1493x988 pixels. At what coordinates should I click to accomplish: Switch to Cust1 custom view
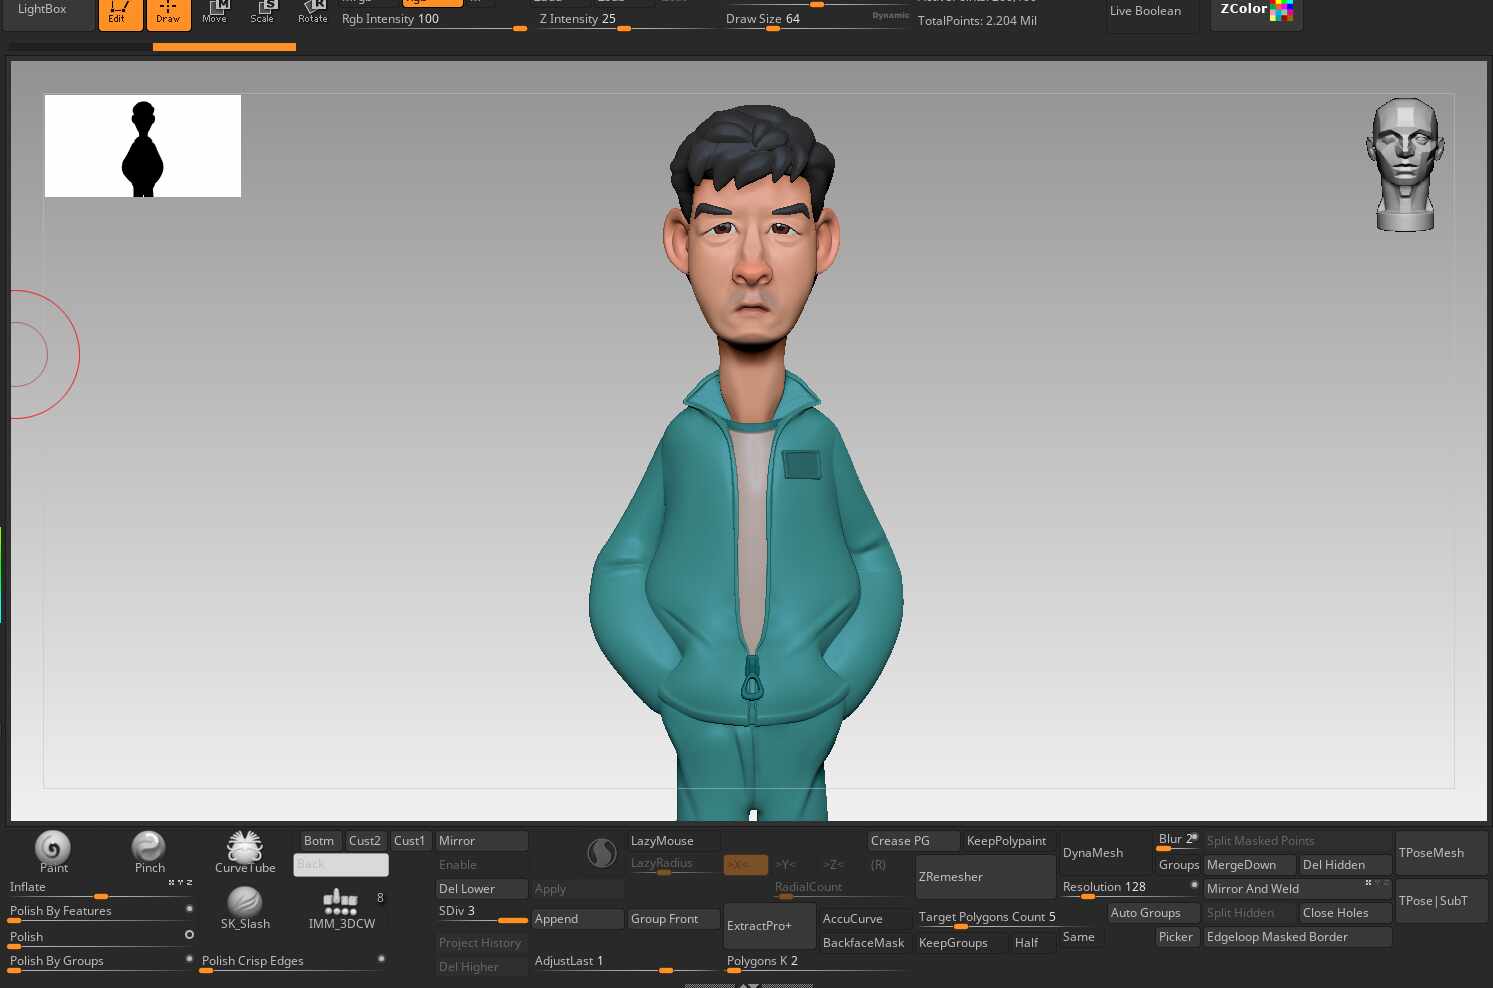tap(409, 841)
